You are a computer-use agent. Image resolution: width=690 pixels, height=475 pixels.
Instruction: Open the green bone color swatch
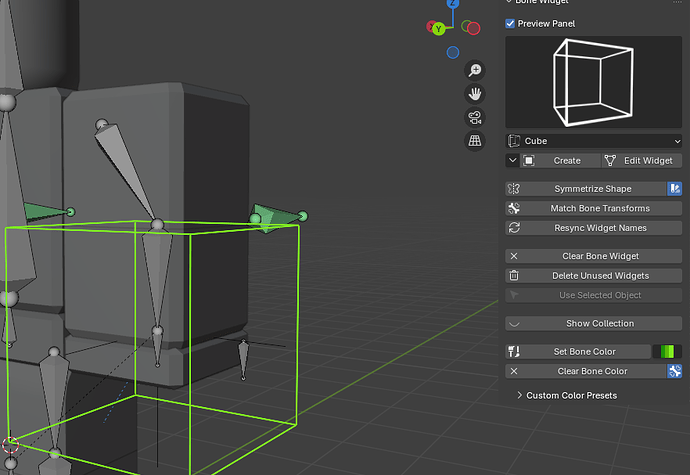click(667, 352)
